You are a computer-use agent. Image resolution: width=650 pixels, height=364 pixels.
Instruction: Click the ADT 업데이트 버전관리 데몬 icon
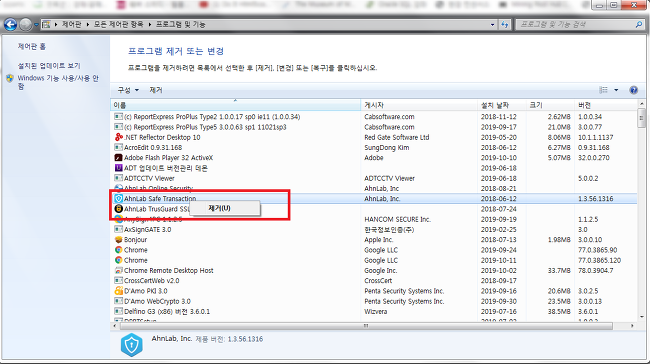pos(119,168)
